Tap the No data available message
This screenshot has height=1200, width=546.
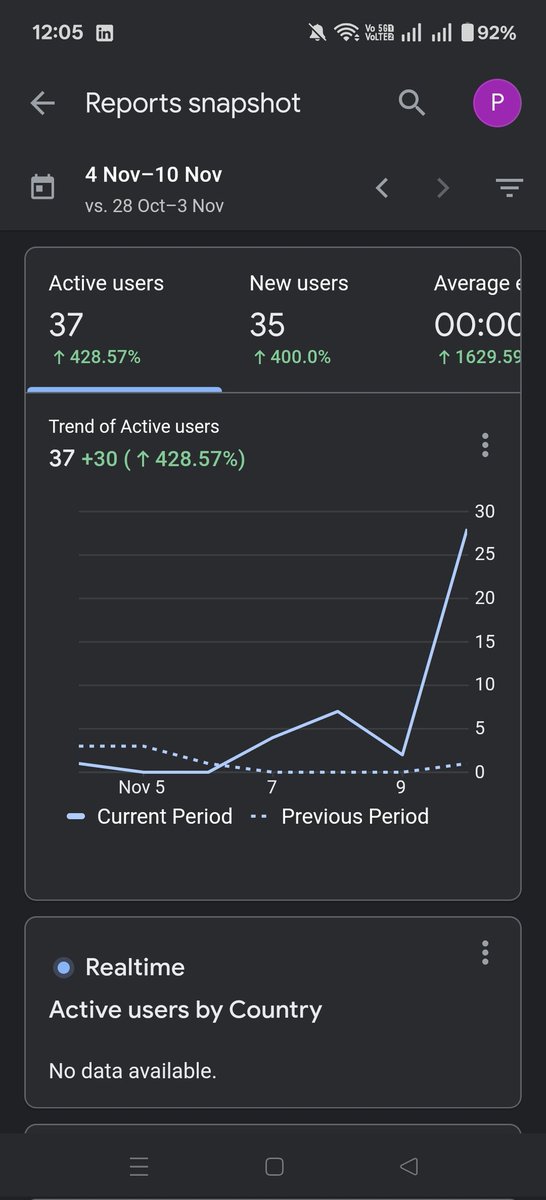(132, 1071)
